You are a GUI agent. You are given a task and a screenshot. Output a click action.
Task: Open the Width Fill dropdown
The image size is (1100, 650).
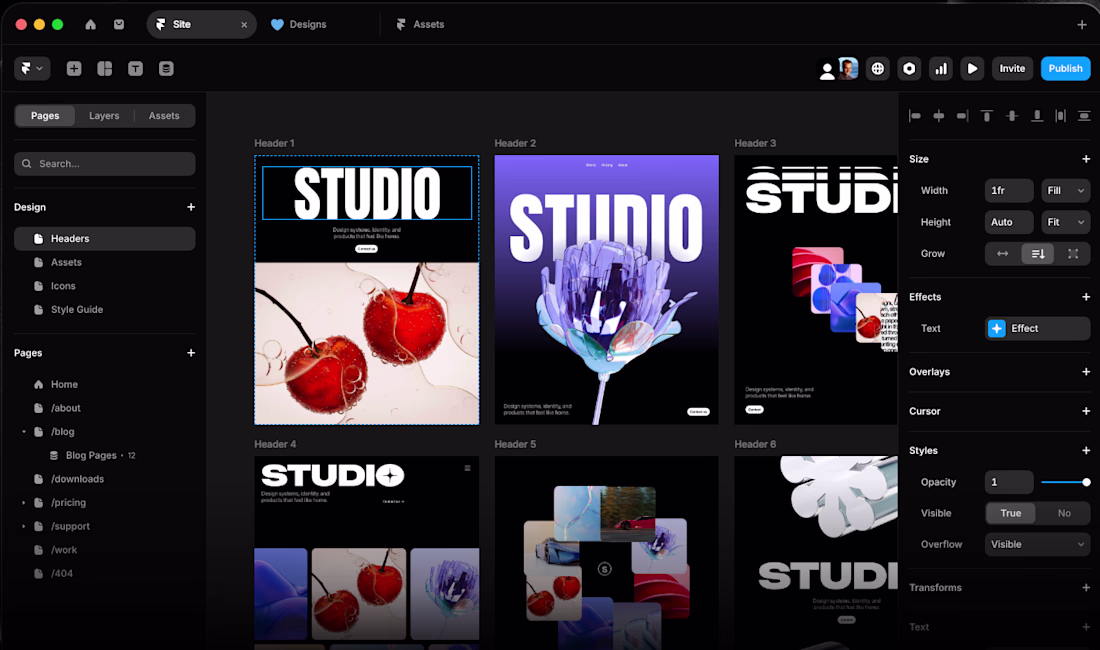[1066, 191]
